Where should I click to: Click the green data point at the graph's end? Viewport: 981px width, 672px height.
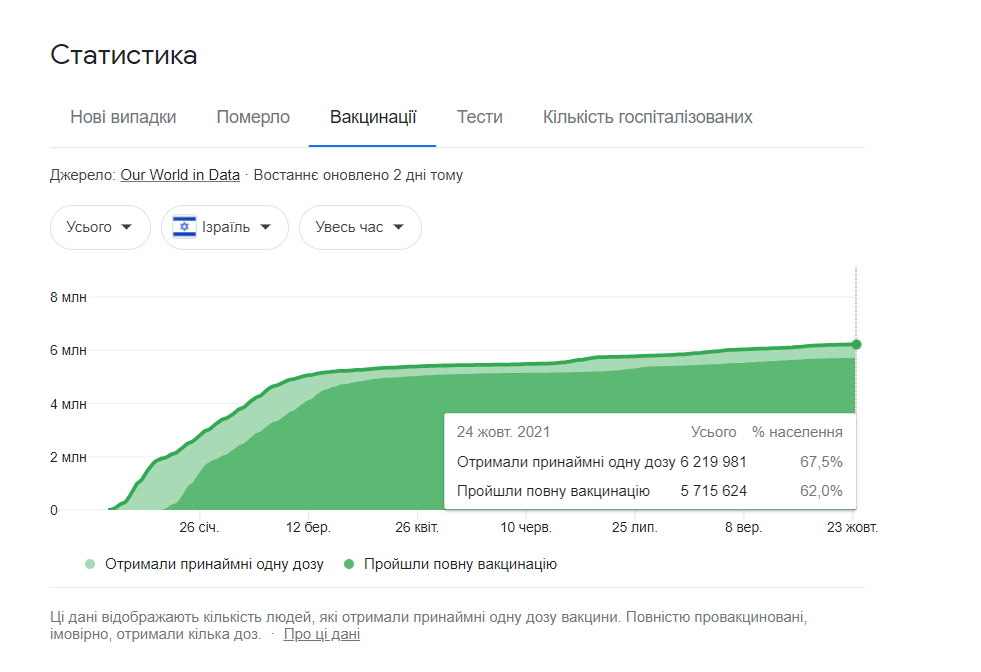[x=856, y=344]
